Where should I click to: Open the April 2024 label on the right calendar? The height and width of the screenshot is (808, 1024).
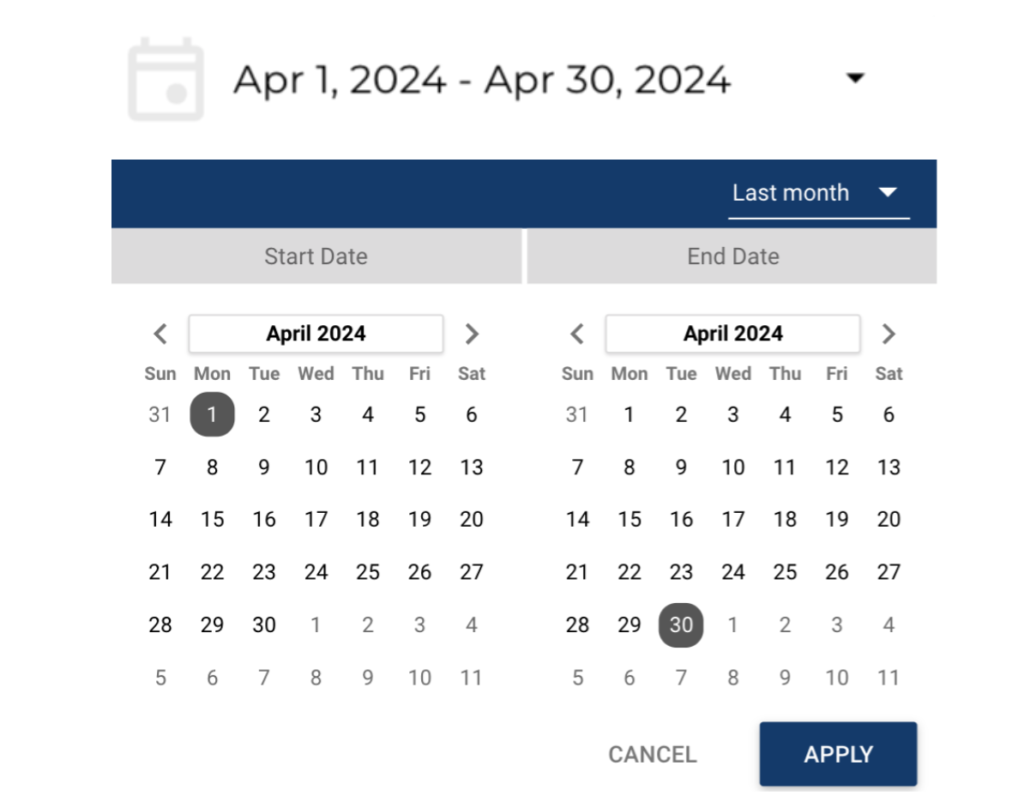(x=732, y=333)
